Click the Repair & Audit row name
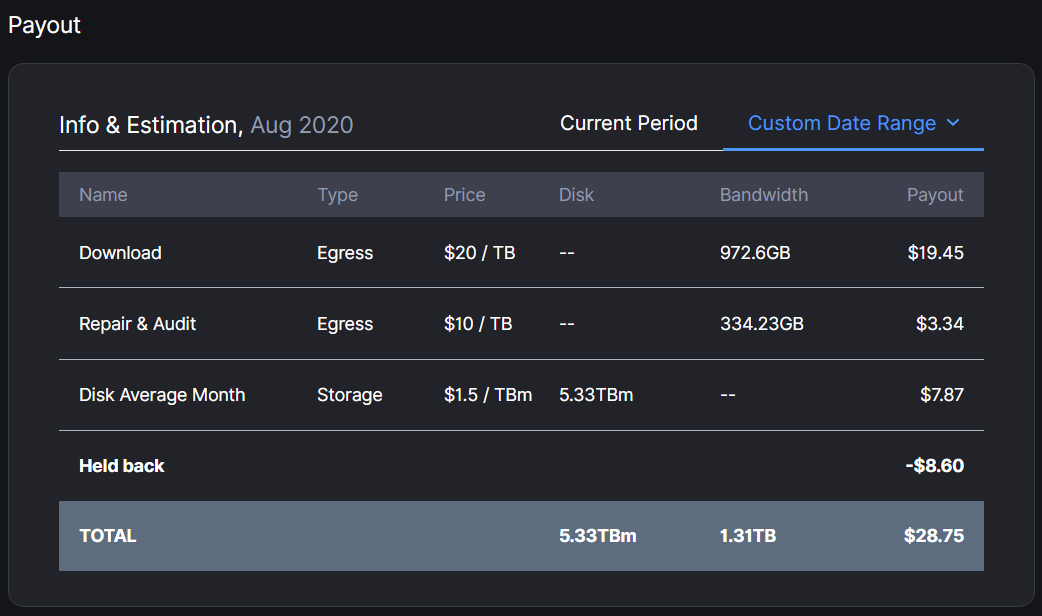 (137, 324)
